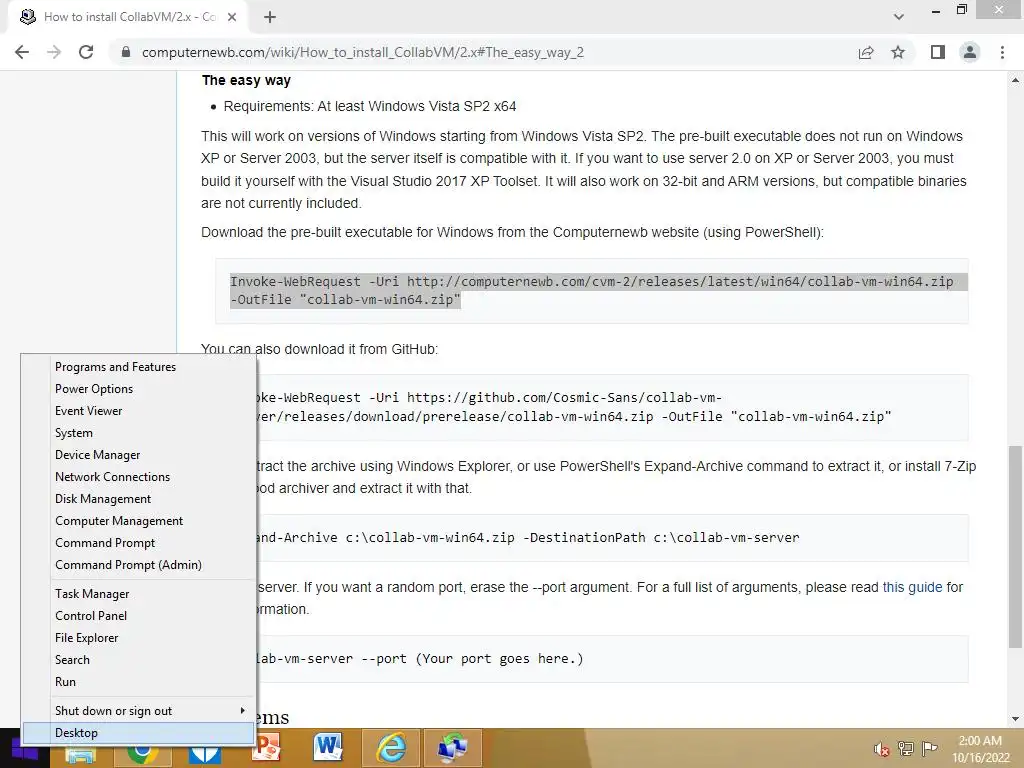This screenshot has width=1024, height=768.
Task: Open Device Manager
Action: (x=138, y=455)
